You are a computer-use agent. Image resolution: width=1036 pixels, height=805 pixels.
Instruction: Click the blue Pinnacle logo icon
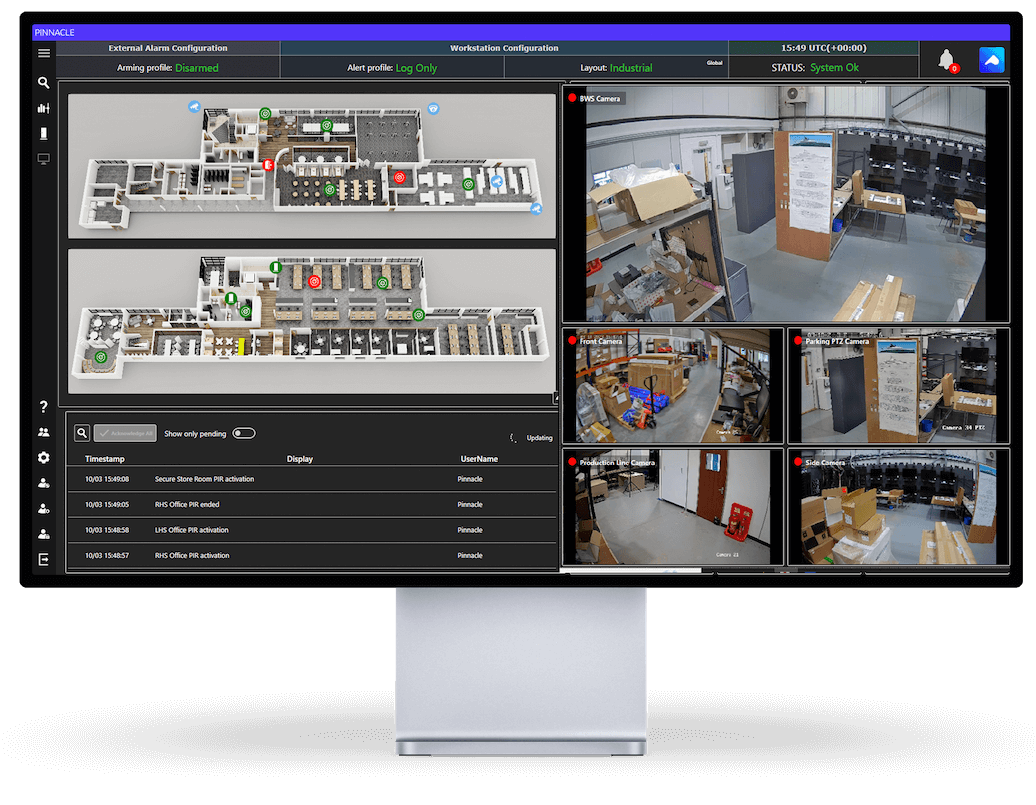tap(991, 60)
